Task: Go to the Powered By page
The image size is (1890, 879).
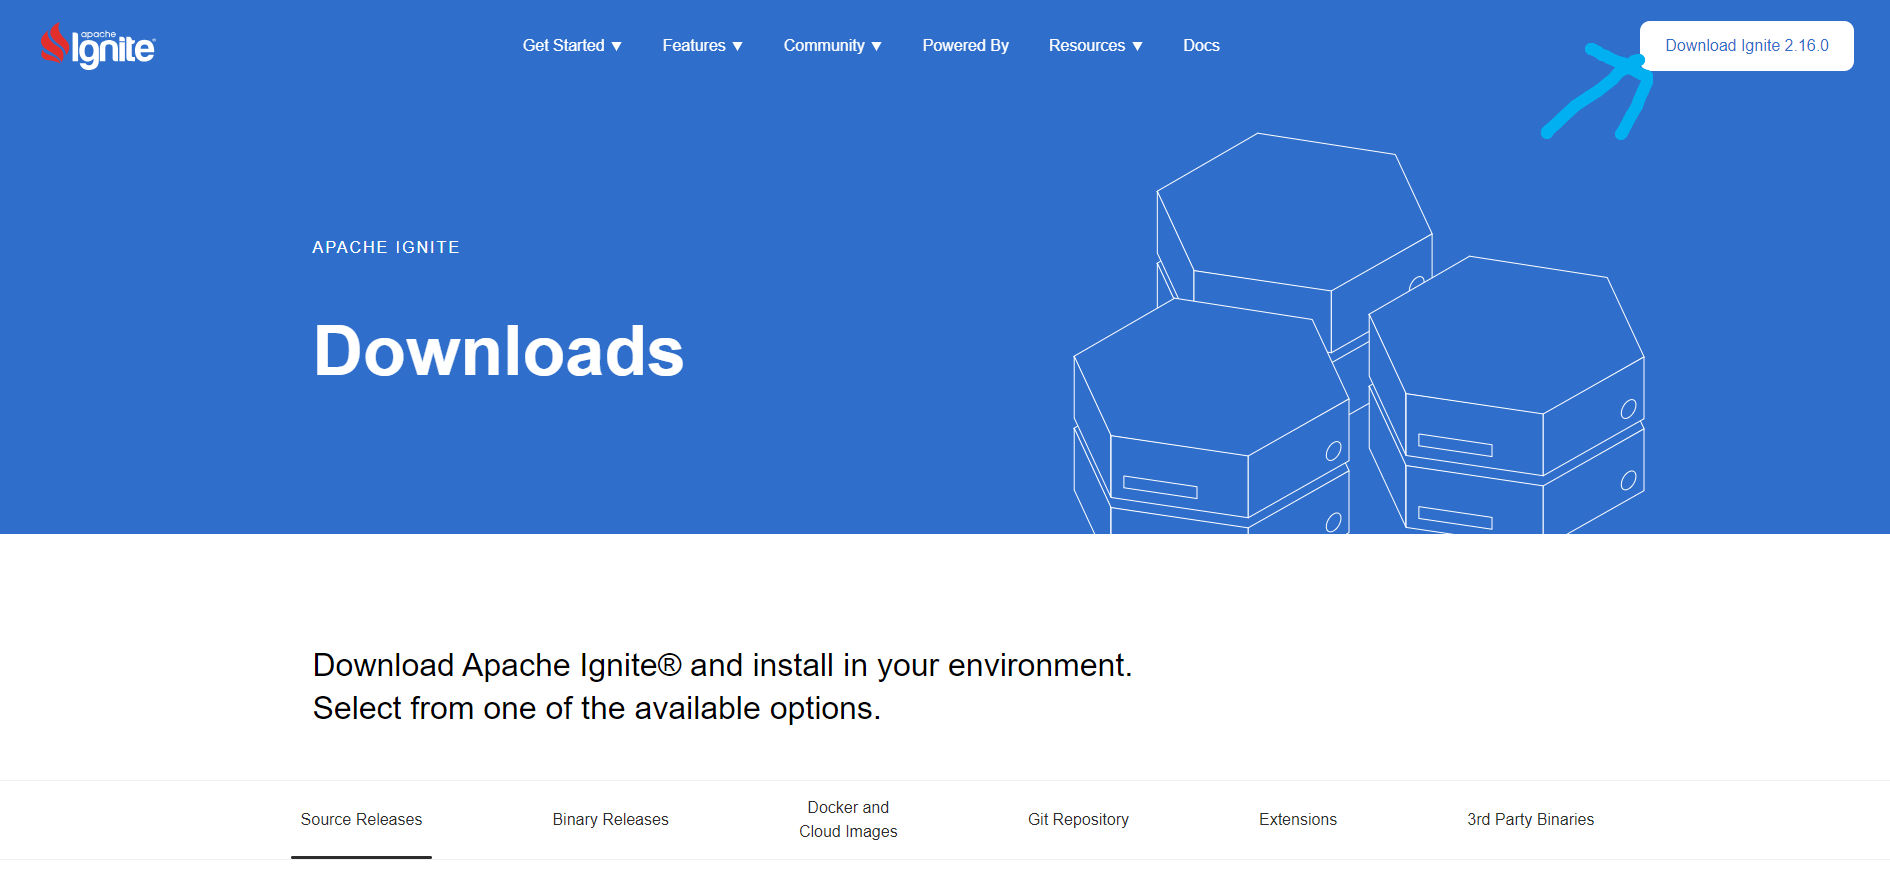Action: pos(965,46)
